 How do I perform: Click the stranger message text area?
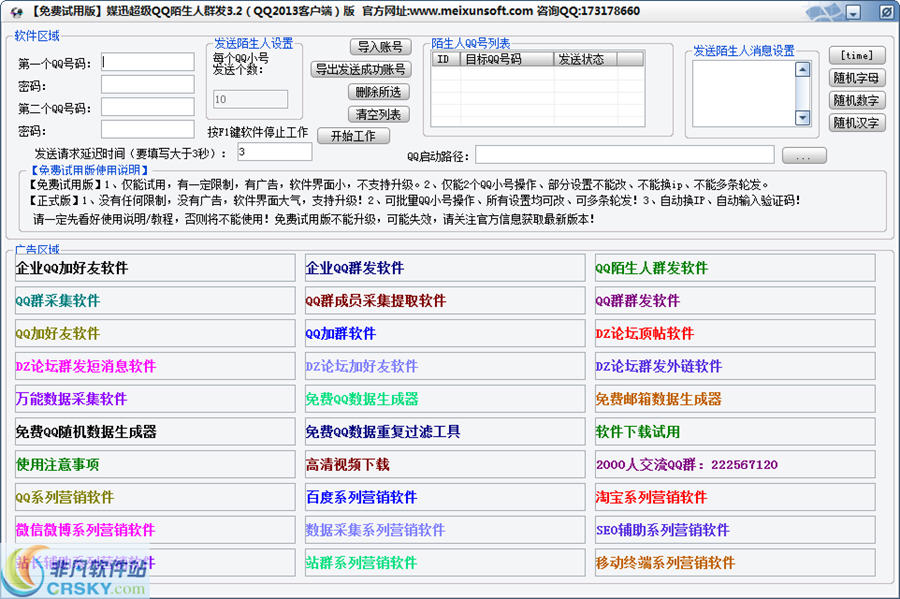pos(744,93)
